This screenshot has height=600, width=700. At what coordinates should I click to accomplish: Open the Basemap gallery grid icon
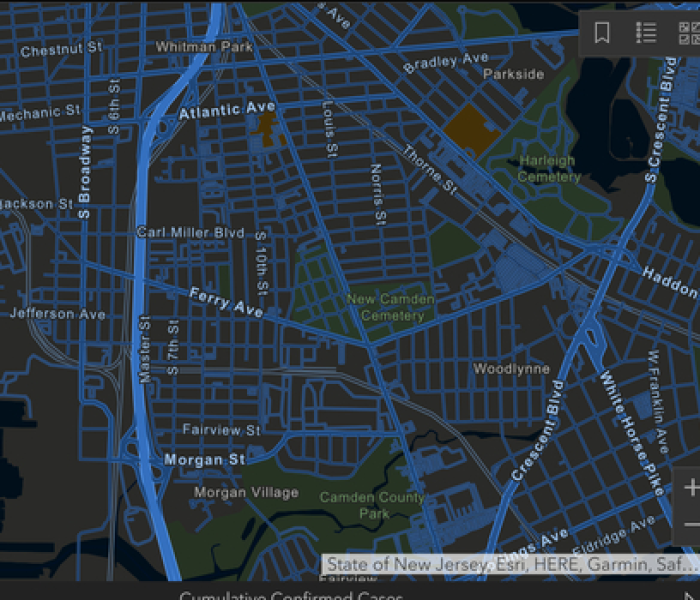(689, 33)
